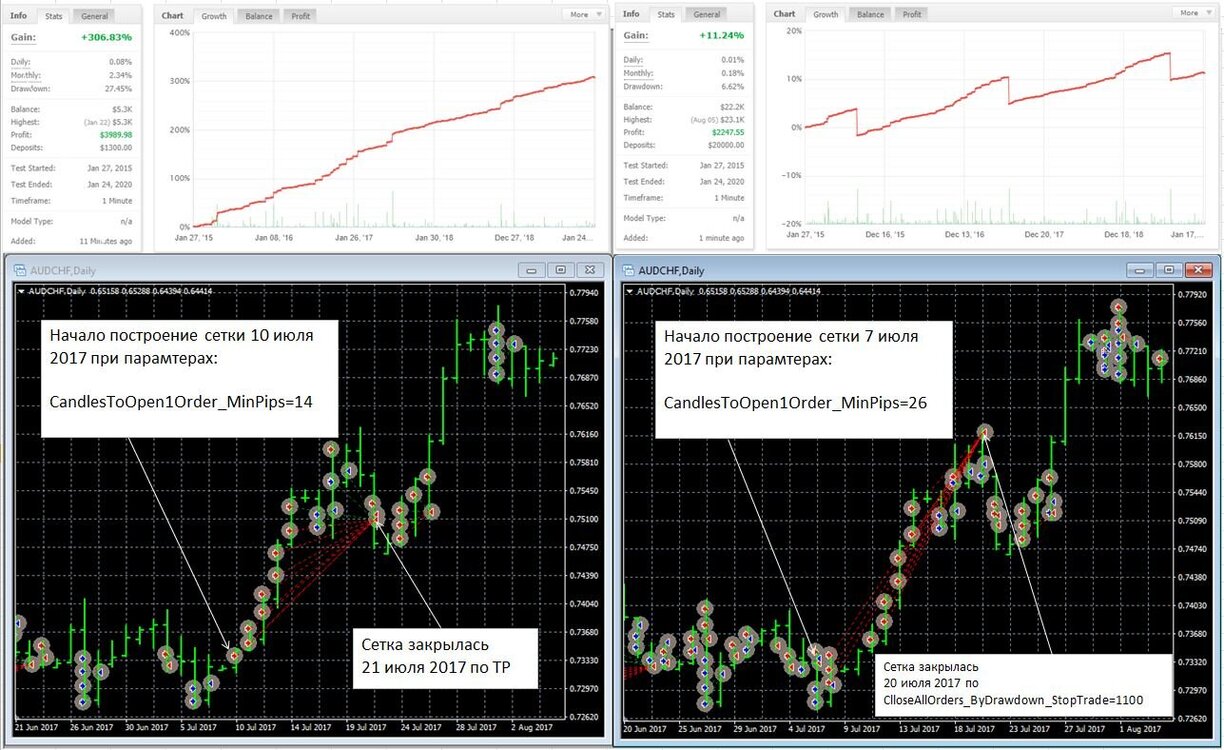Image resolution: width=1224 pixels, height=750 pixels.
Task: Select Growth tab on the 400% chart
Action: pyautogui.click(x=214, y=16)
